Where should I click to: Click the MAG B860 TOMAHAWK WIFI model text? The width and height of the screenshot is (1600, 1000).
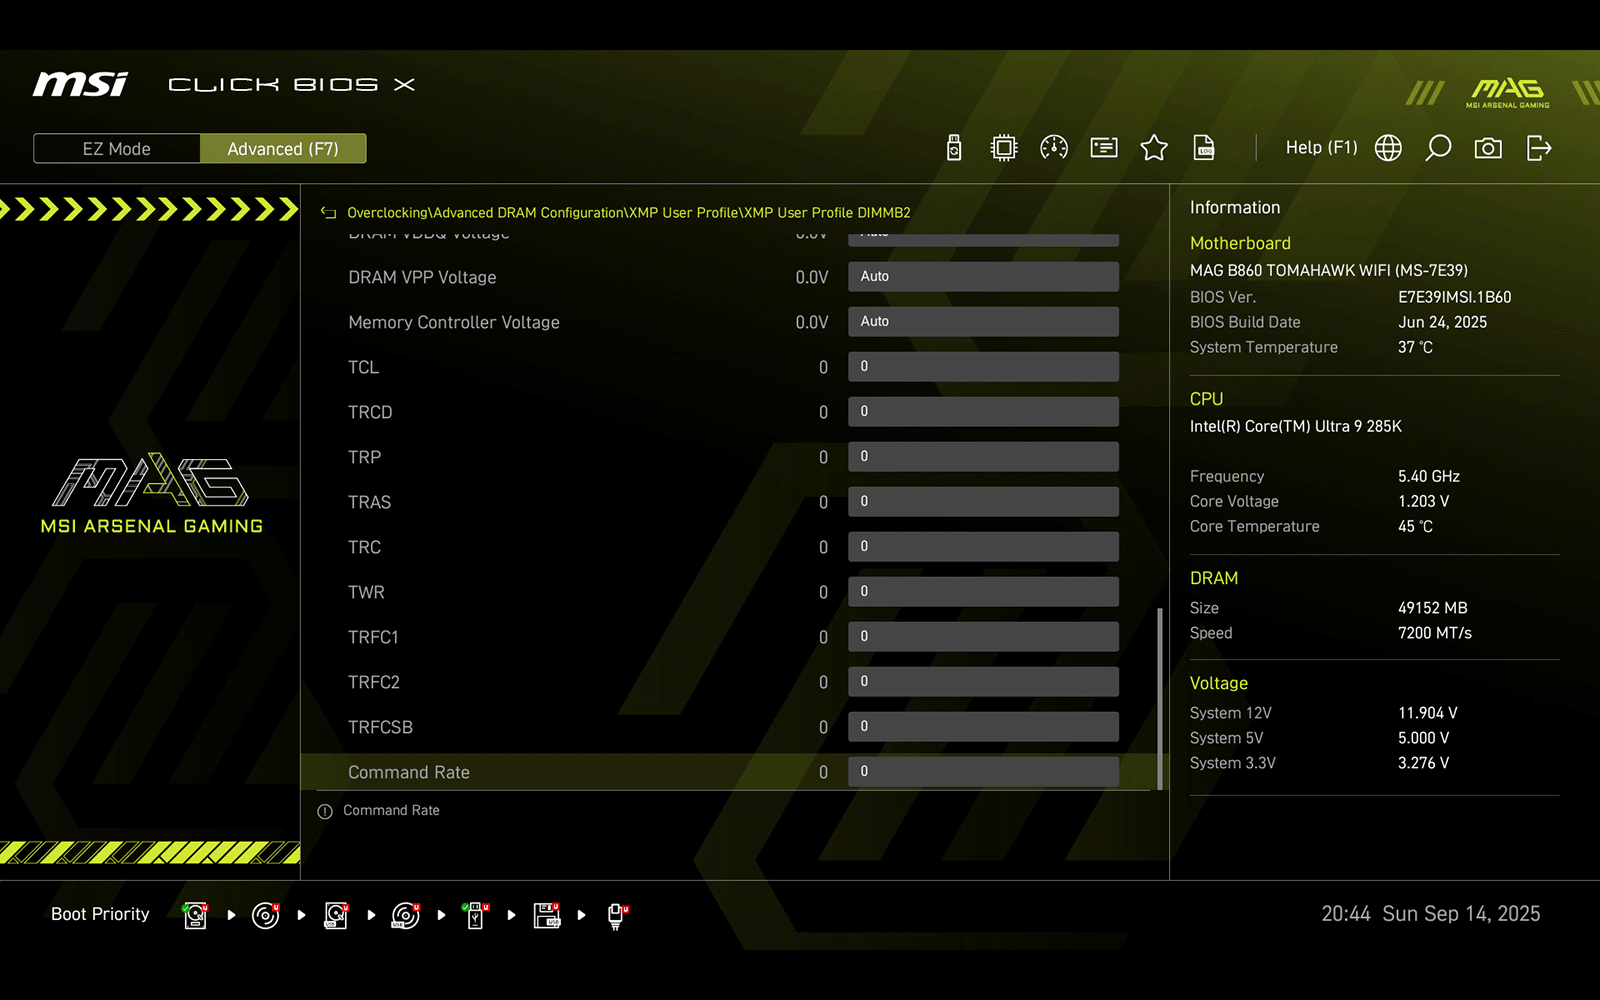pos(1329,270)
